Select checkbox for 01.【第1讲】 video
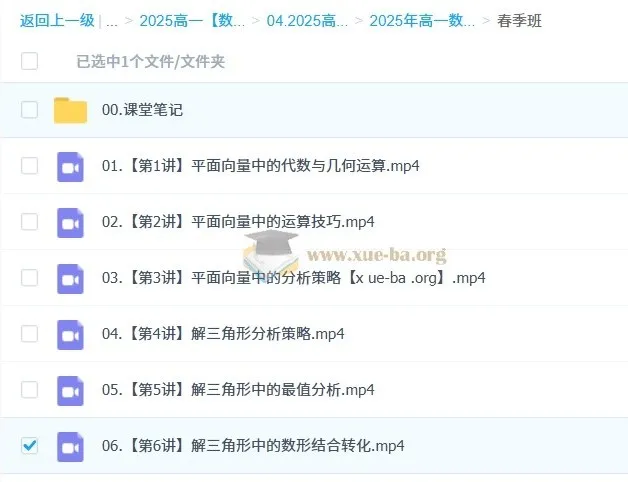Viewport: 628px width, 482px height. [29, 166]
